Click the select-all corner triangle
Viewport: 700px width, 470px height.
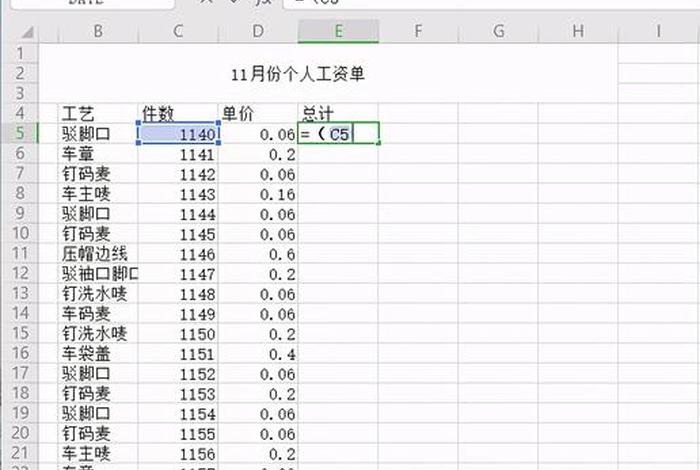tap(28, 32)
